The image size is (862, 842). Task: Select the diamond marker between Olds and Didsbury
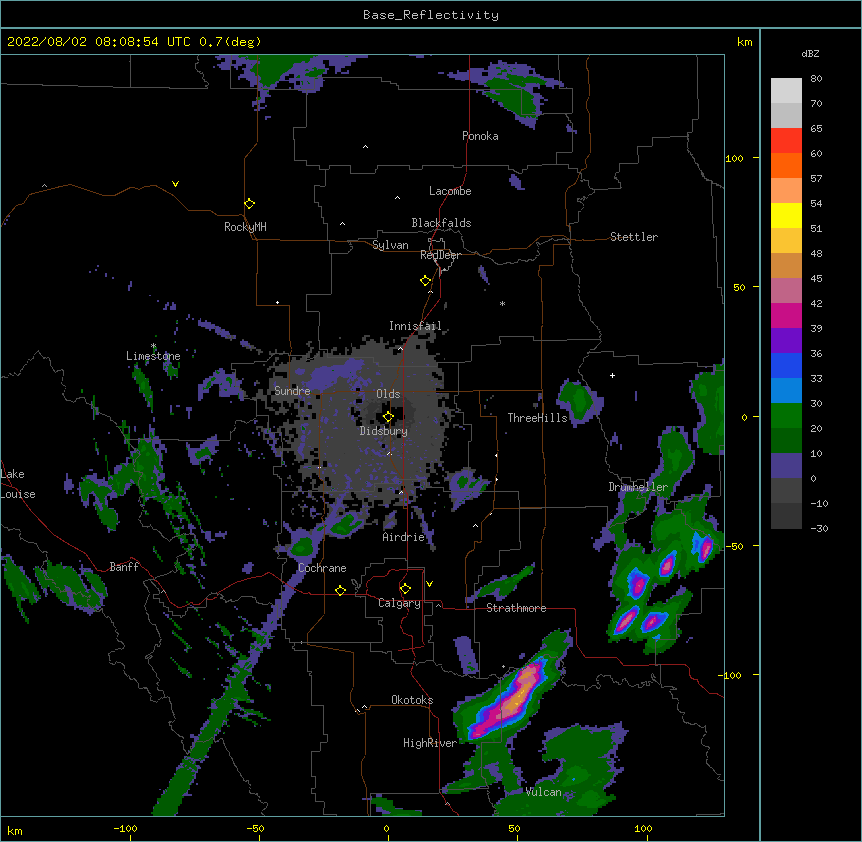pyautogui.click(x=388, y=417)
